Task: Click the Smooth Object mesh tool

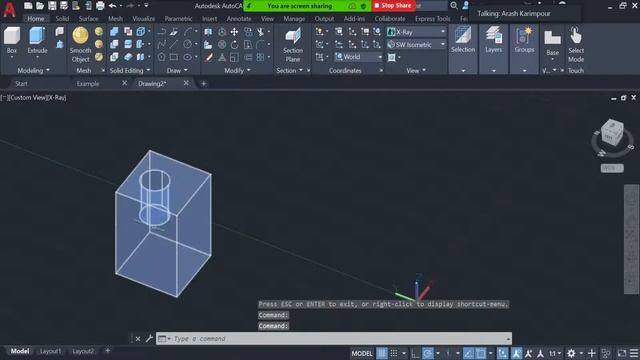Action: point(80,44)
